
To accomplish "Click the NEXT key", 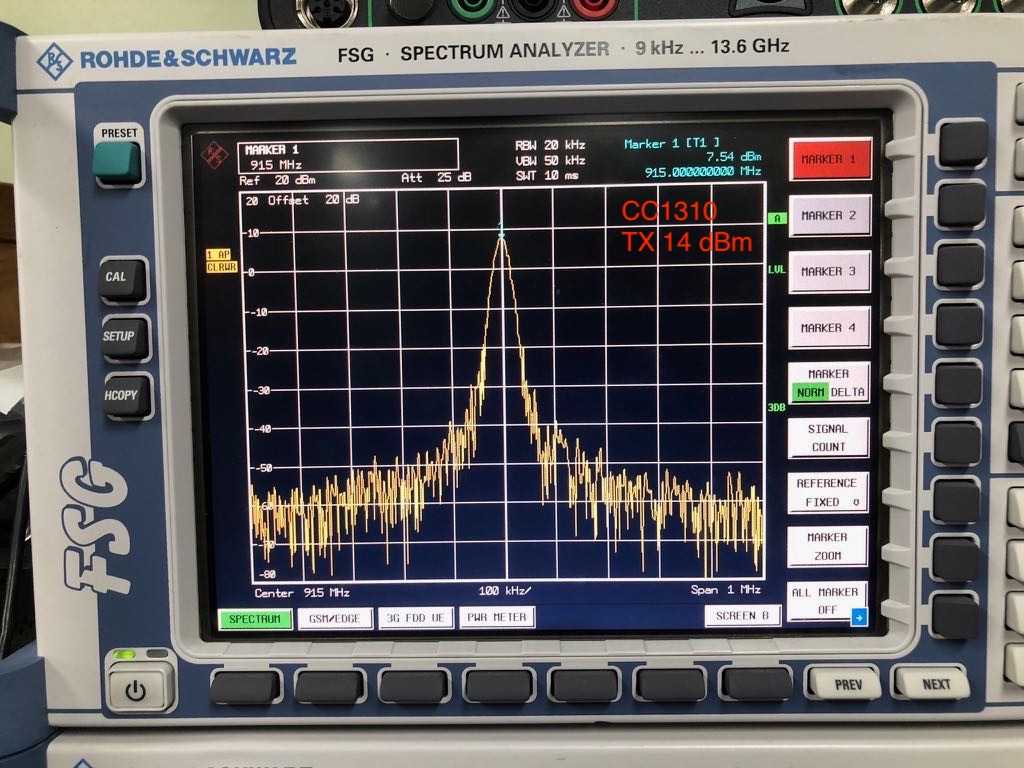I will point(935,684).
